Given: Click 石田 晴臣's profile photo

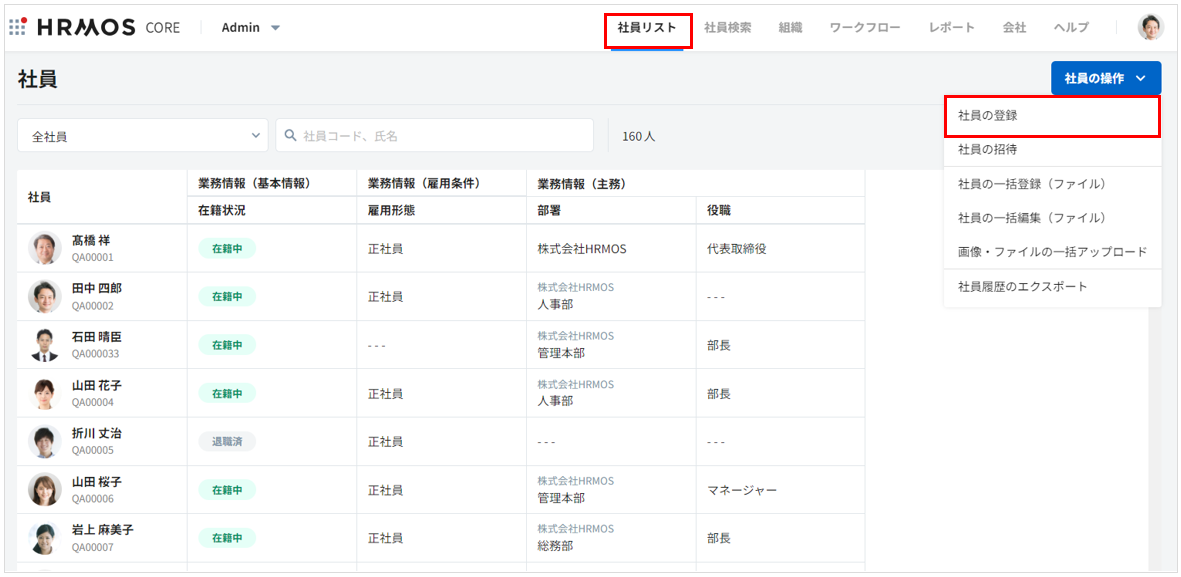Looking at the screenshot, I should [45, 345].
